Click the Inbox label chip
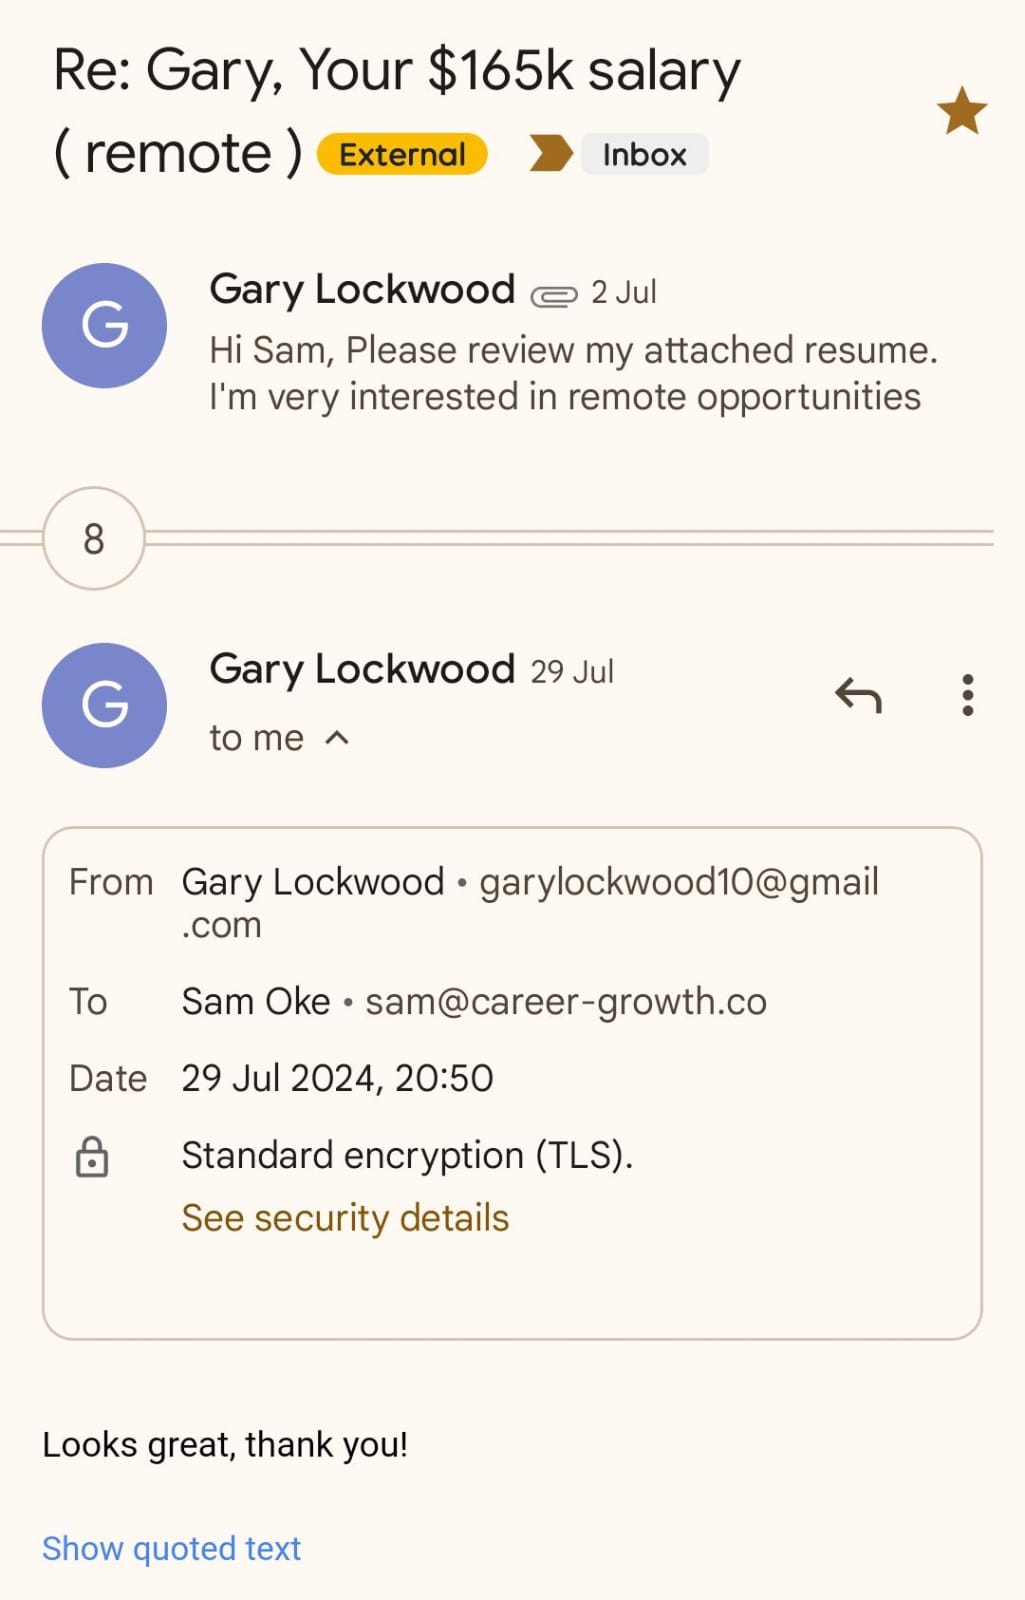The image size is (1025, 1600). click(x=644, y=155)
